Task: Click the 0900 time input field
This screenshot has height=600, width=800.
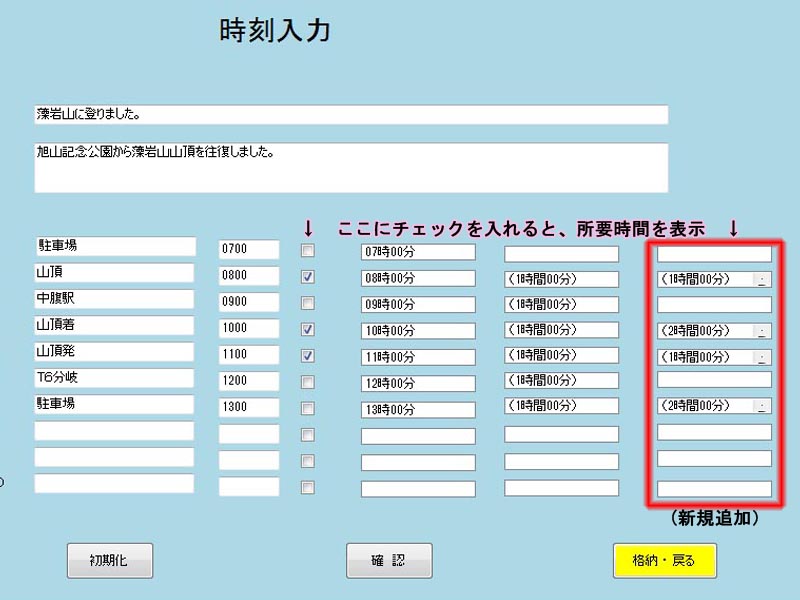Action: point(248,301)
